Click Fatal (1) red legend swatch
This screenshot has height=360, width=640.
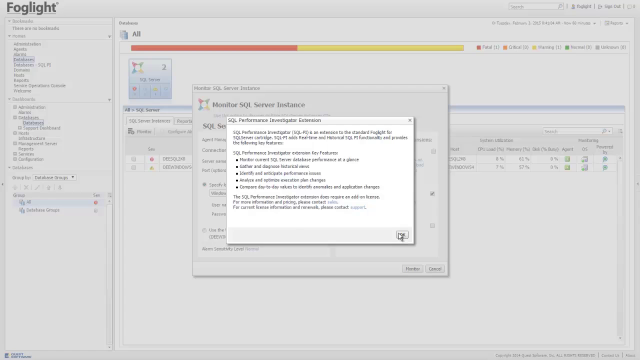pos(479,48)
